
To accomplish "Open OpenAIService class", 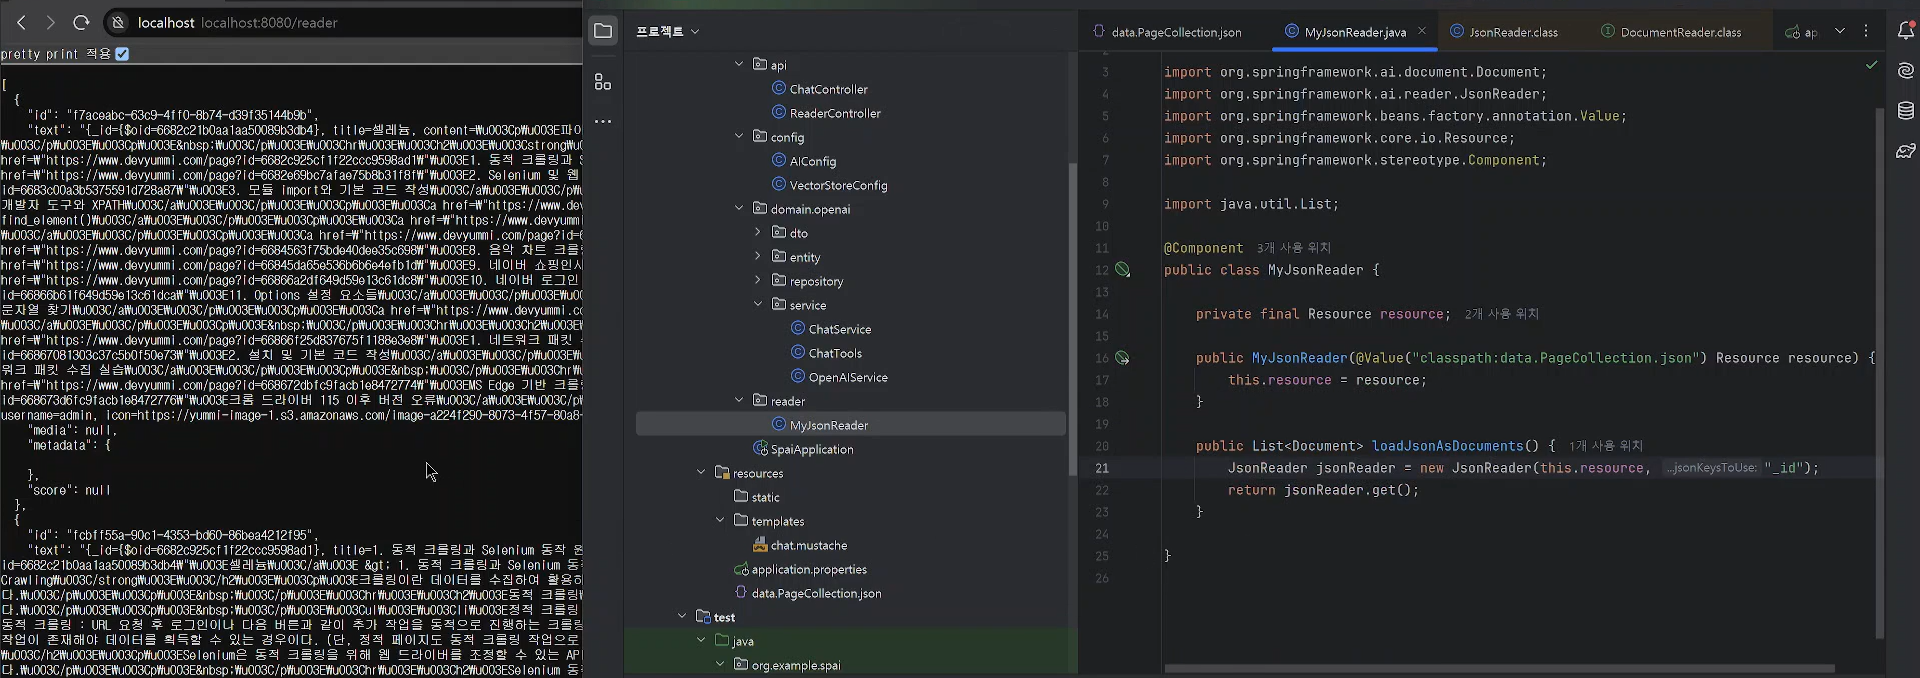I will (x=847, y=377).
